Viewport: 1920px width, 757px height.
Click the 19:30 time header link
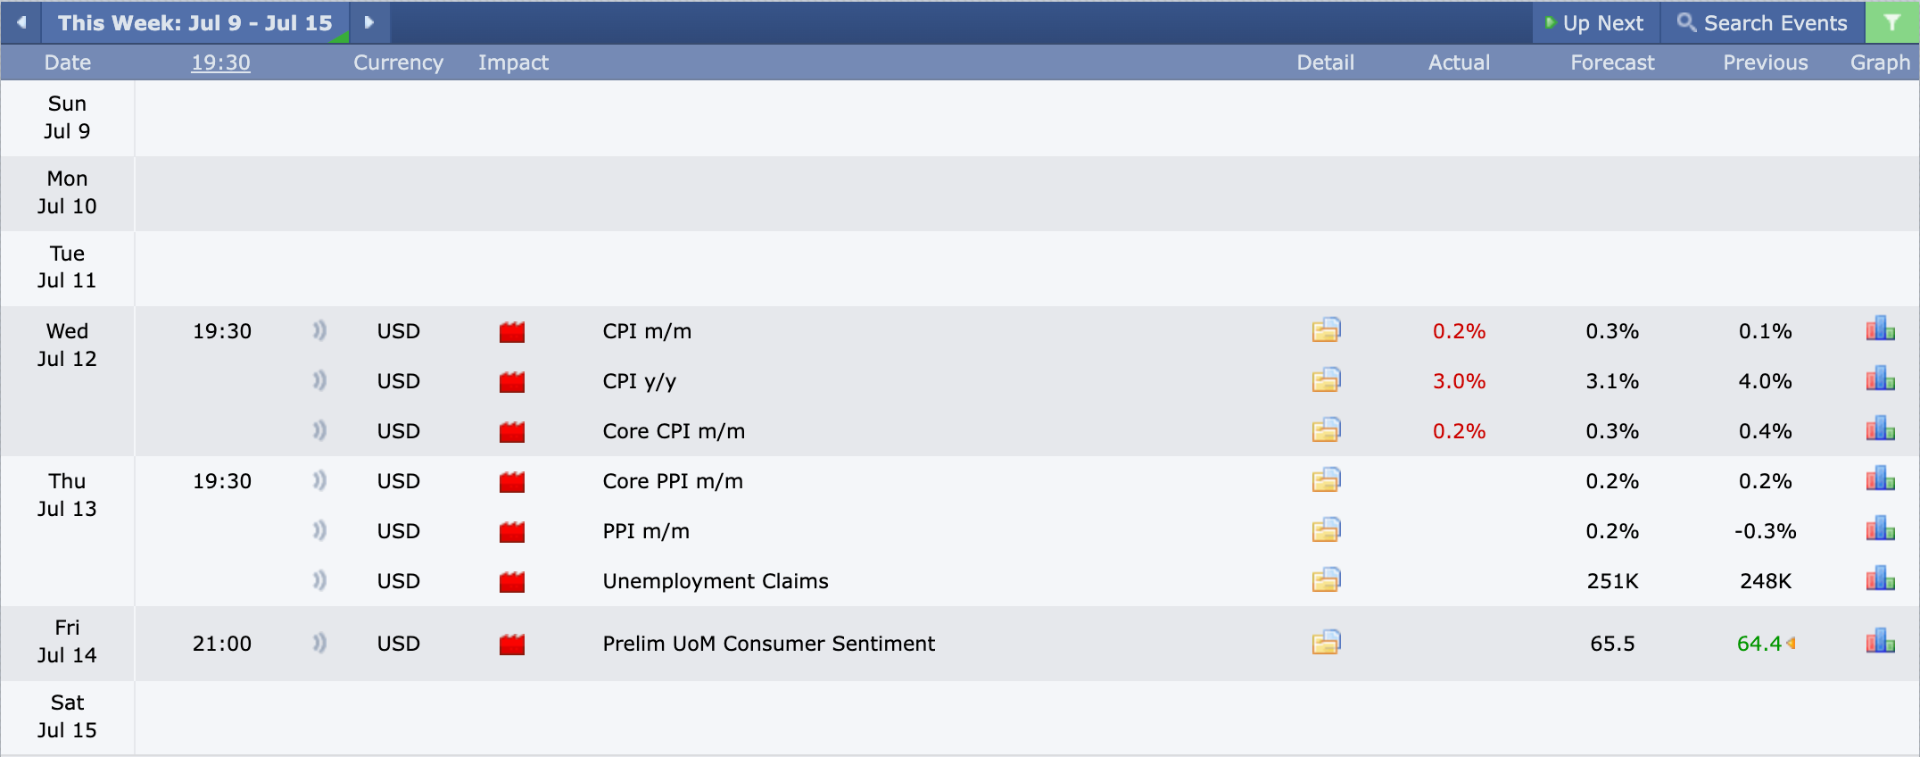(221, 62)
